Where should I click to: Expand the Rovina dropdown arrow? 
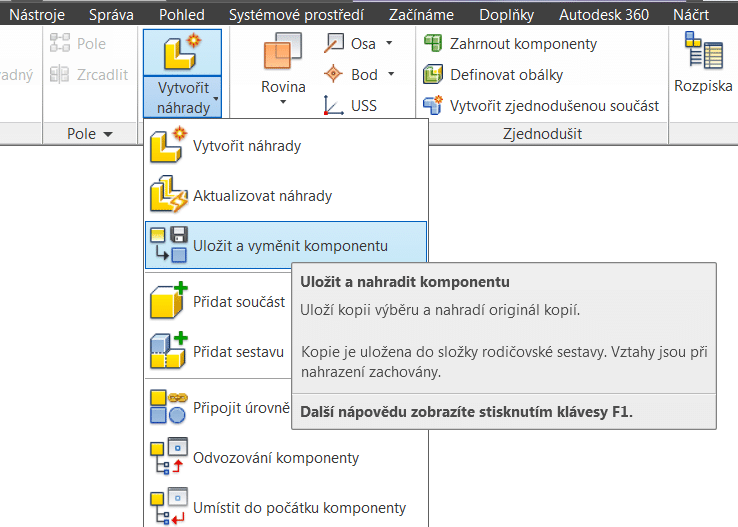point(283,102)
